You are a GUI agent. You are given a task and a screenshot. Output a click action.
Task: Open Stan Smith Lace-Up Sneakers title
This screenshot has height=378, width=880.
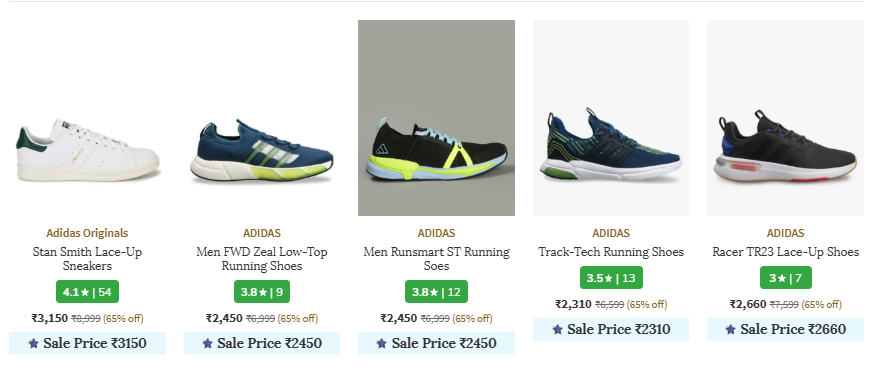[88, 259]
